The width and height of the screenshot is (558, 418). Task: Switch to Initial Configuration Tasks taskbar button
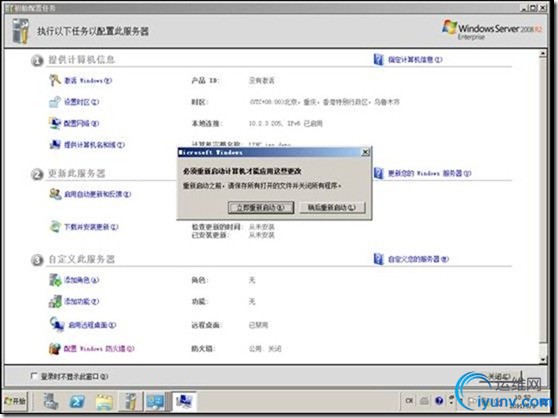(130, 401)
